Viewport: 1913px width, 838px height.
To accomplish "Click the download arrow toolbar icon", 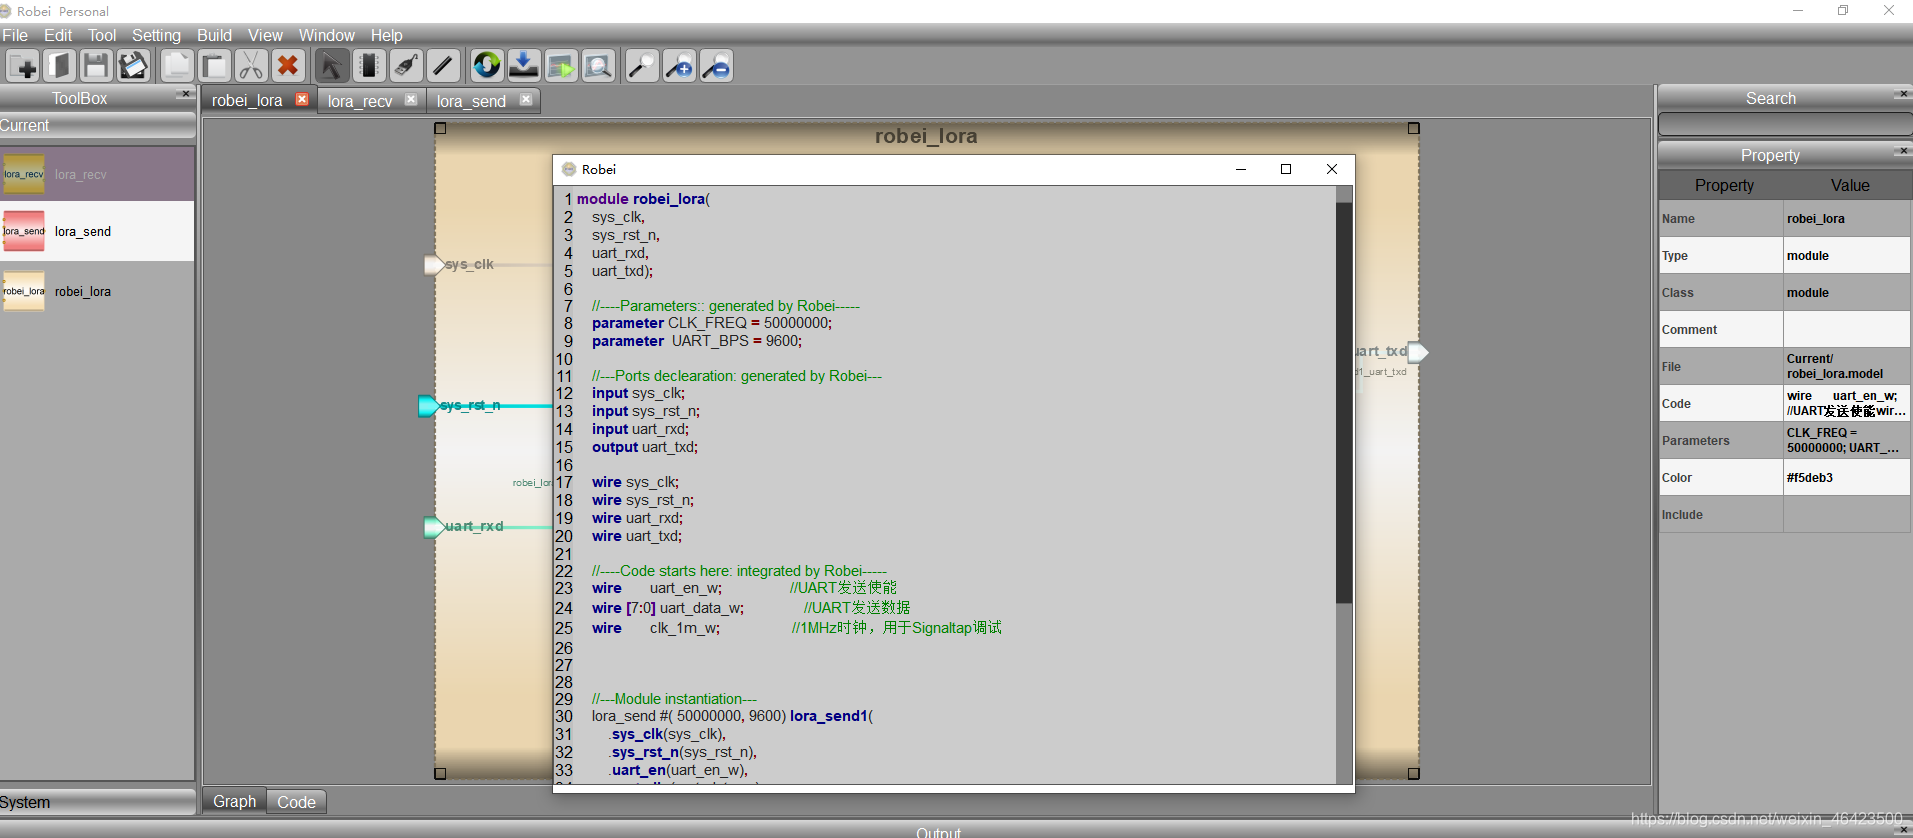I will [x=524, y=66].
